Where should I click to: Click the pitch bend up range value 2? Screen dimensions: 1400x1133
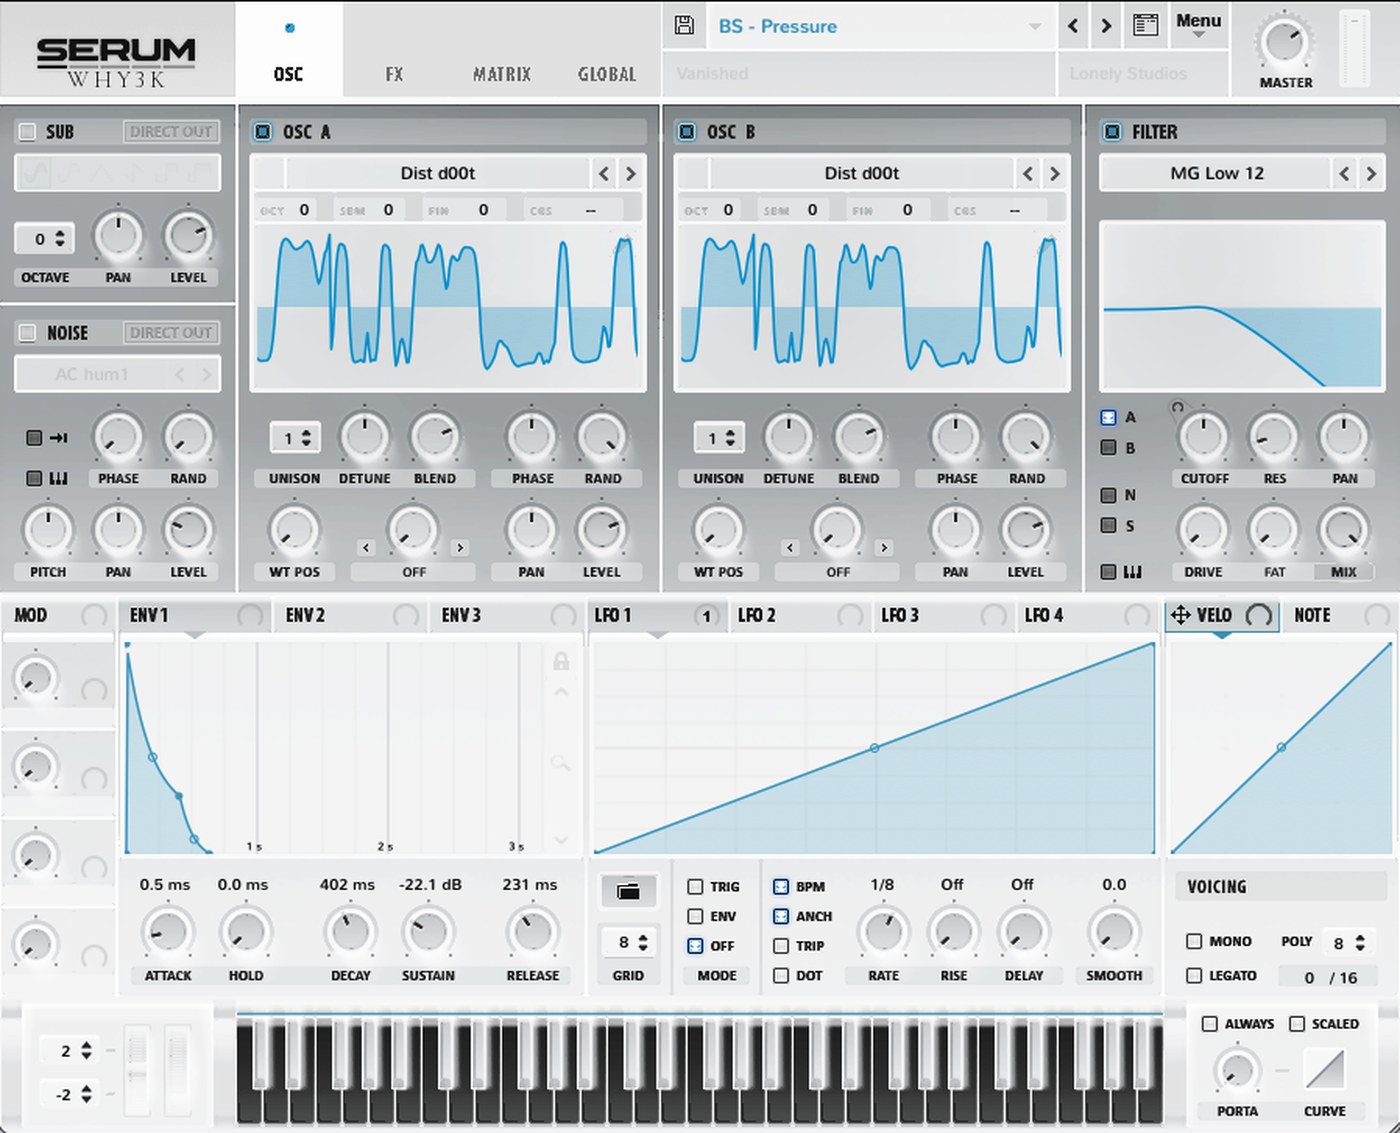pos(66,1051)
